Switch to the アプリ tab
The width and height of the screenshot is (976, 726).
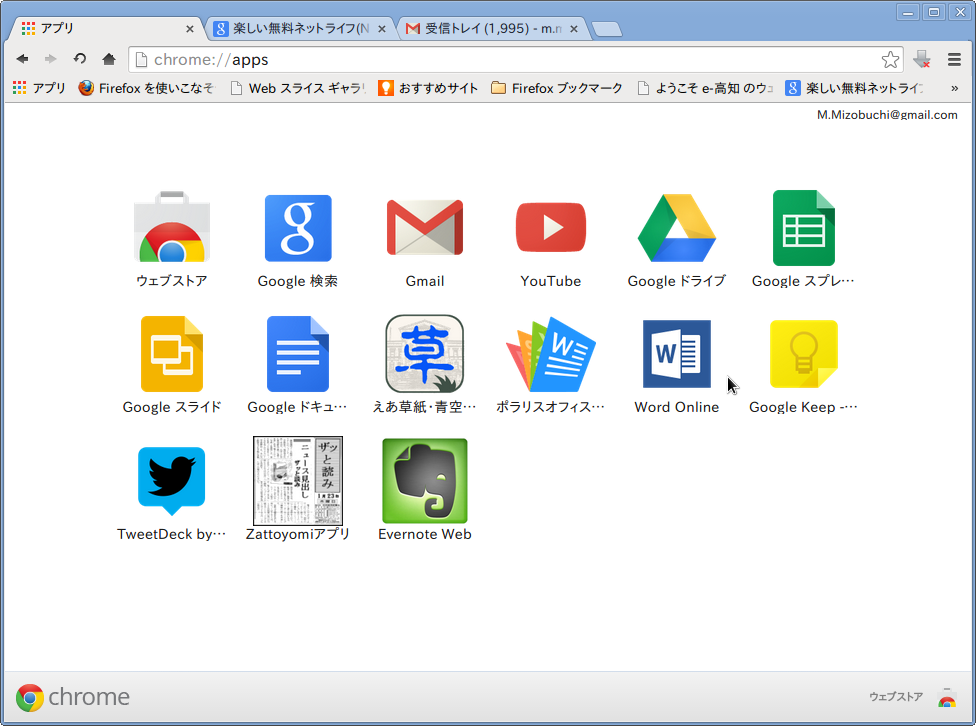pyautogui.click(x=106, y=29)
